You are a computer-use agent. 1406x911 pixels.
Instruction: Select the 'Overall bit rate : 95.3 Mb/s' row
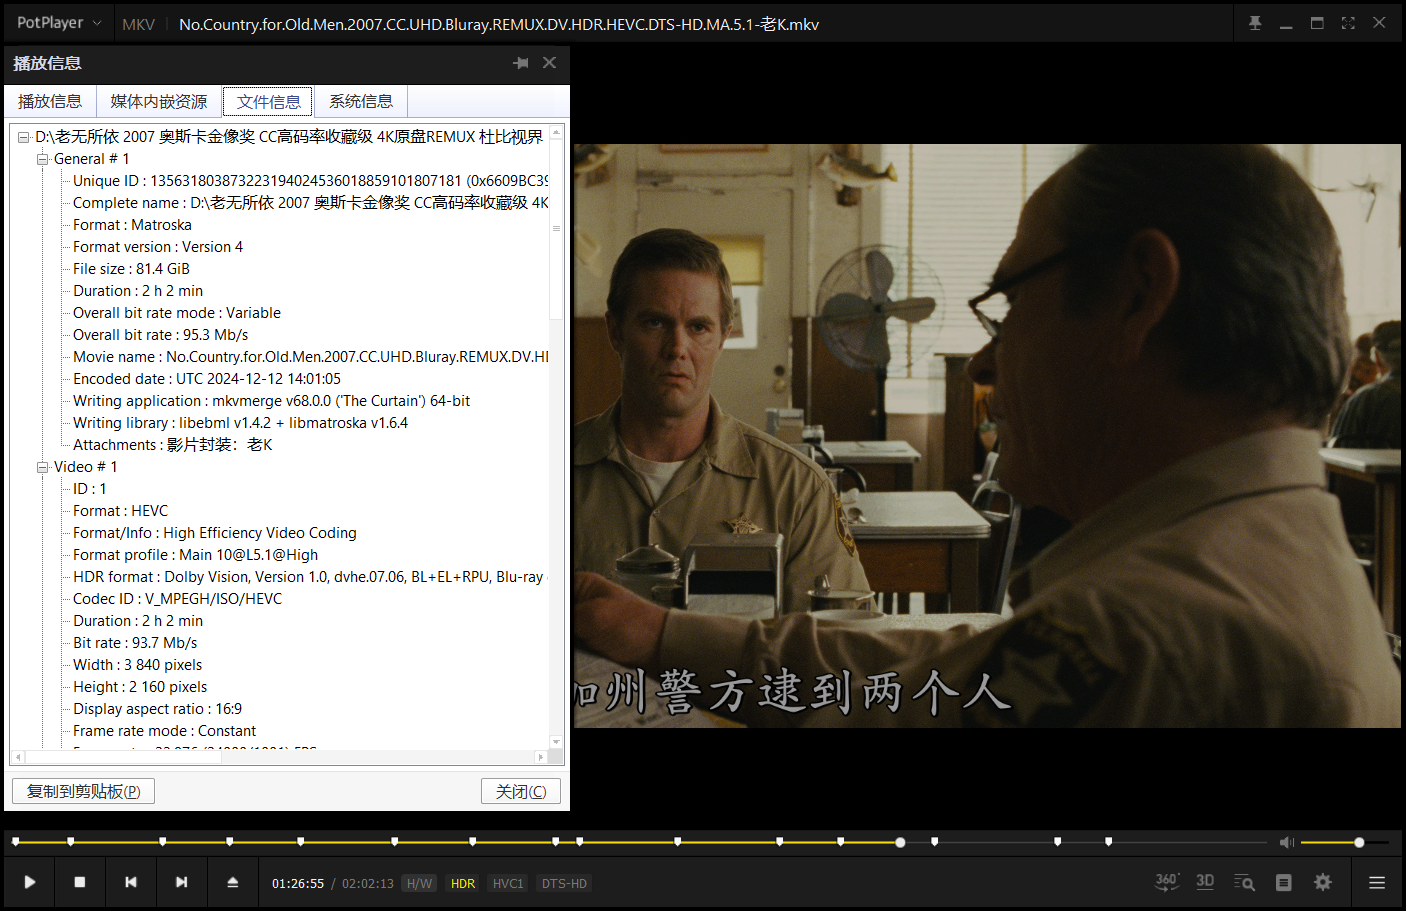coord(160,335)
